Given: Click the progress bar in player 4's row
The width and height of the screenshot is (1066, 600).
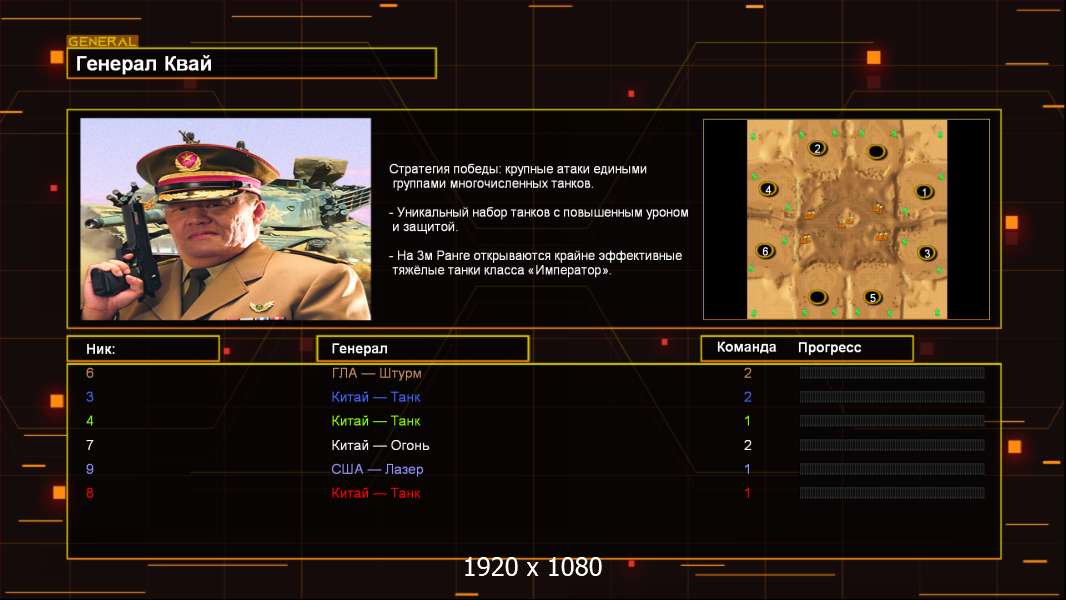Looking at the screenshot, I should pyautogui.click(x=892, y=421).
